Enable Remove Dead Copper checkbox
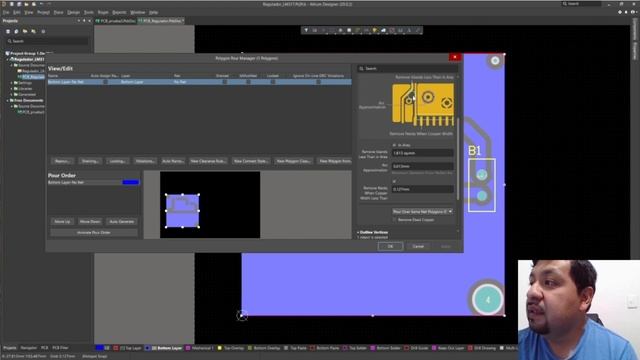The image size is (640, 360). 394,220
